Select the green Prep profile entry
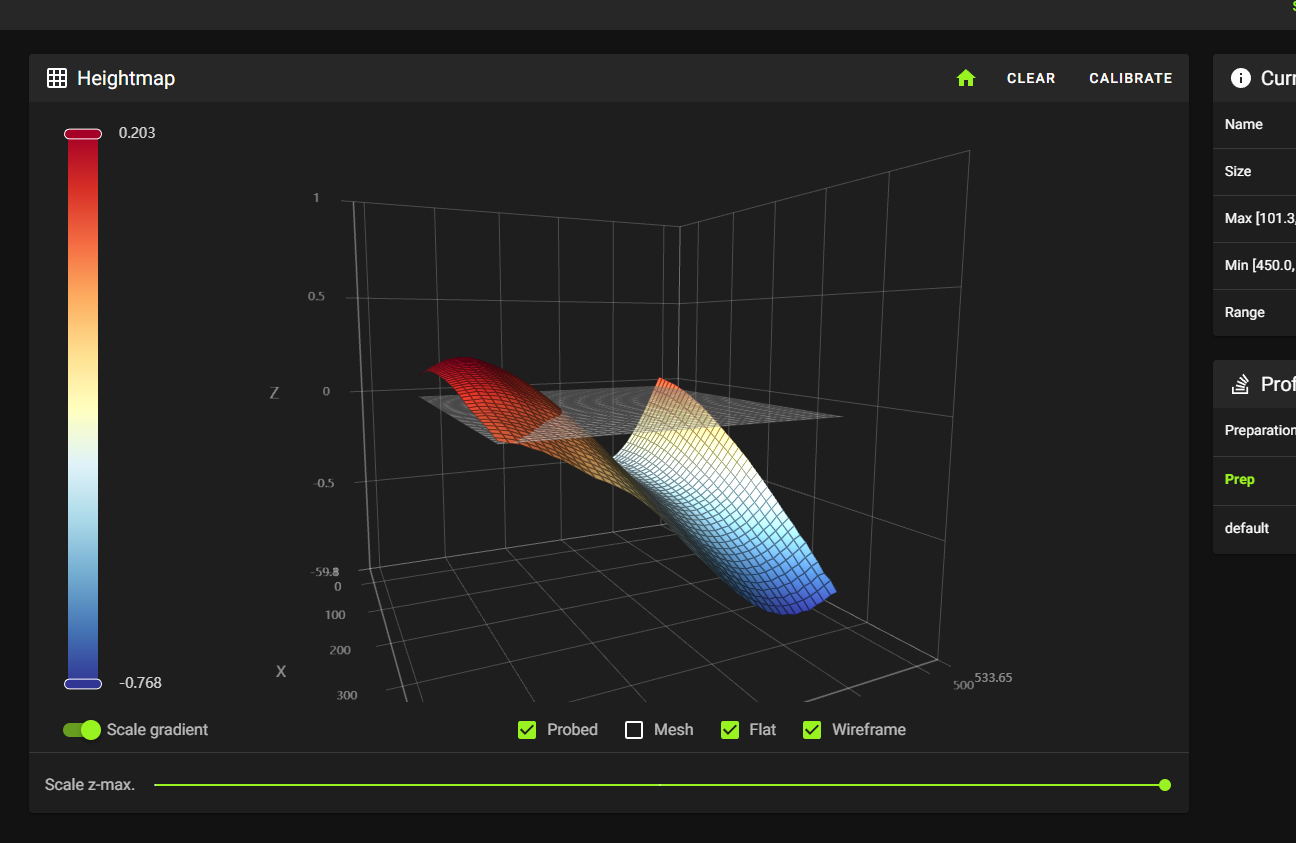 pyautogui.click(x=1240, y=479)
